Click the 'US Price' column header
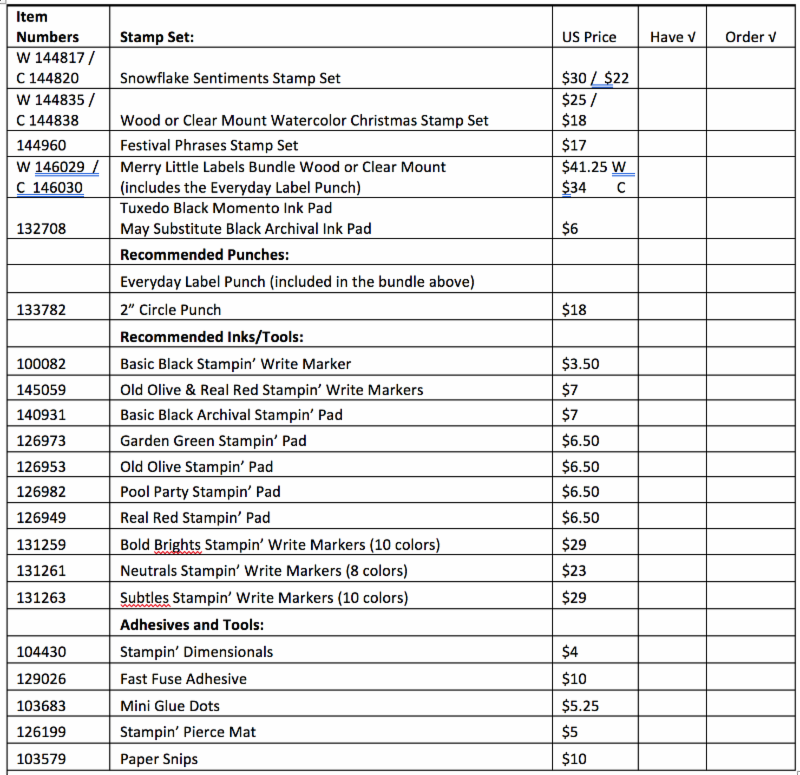Screen dimensions: 800x775 point(589,37)
